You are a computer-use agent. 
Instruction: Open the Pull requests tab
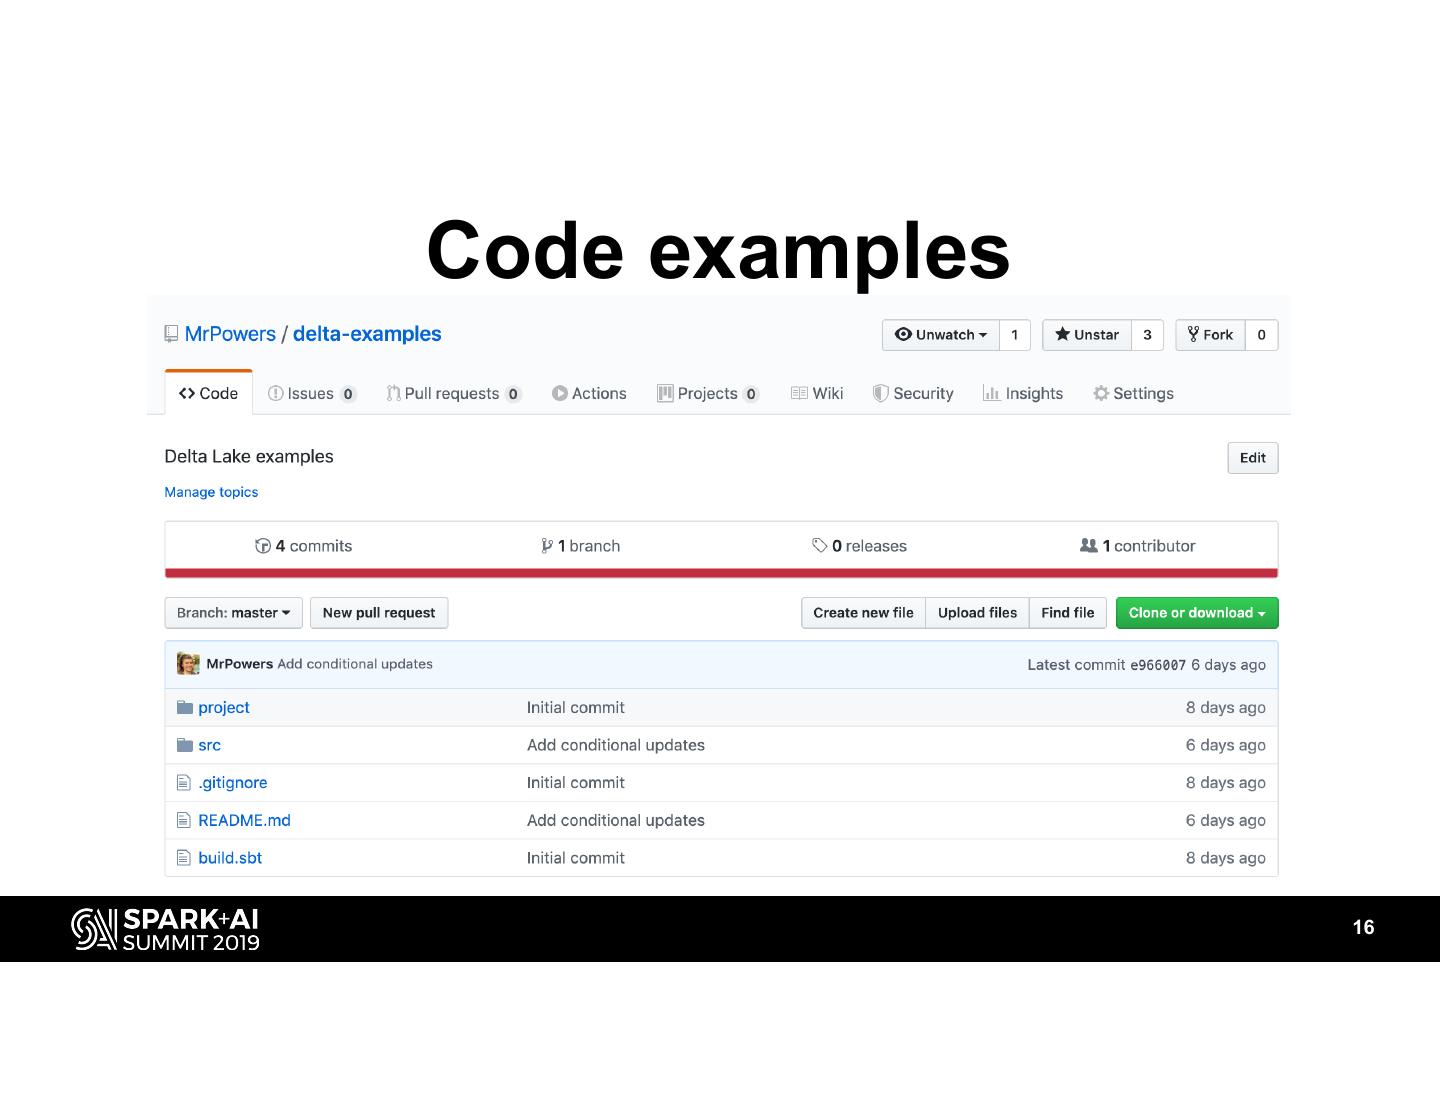pos(452,393)
